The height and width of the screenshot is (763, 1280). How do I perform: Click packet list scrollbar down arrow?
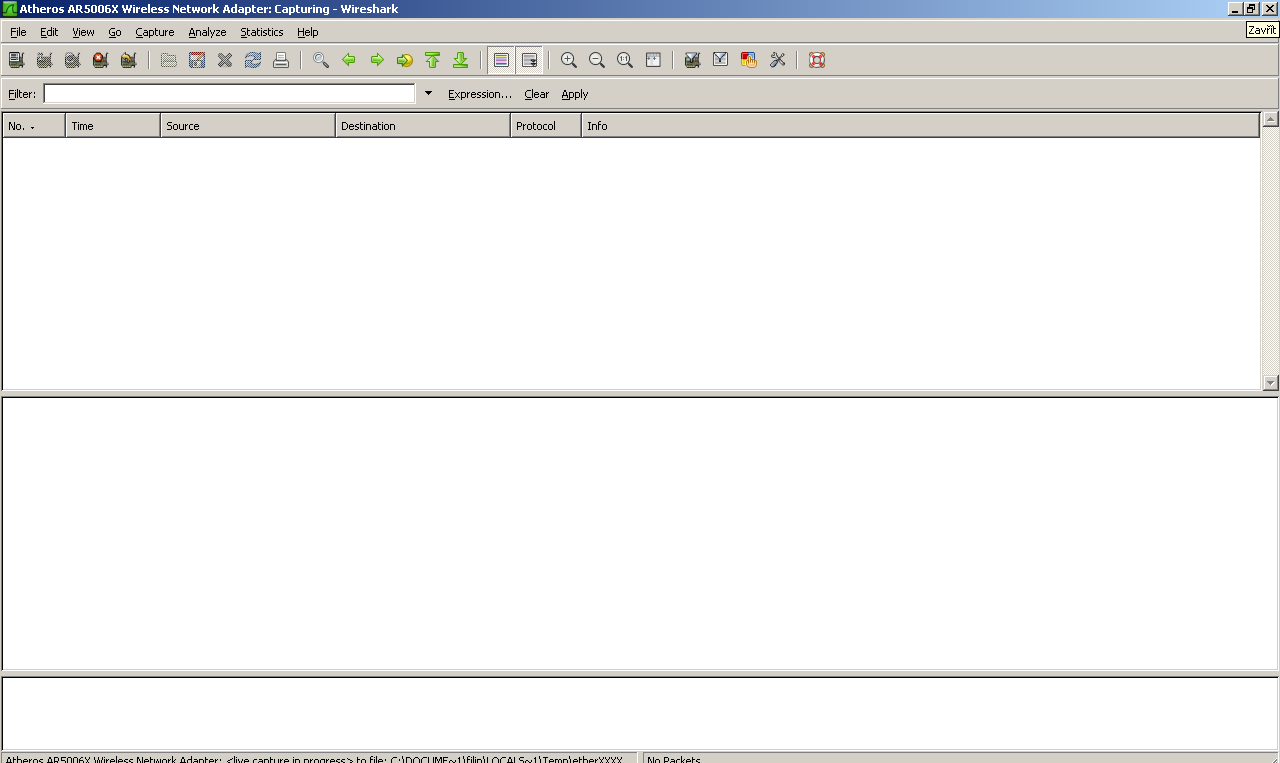click(x=1271, y=383)
